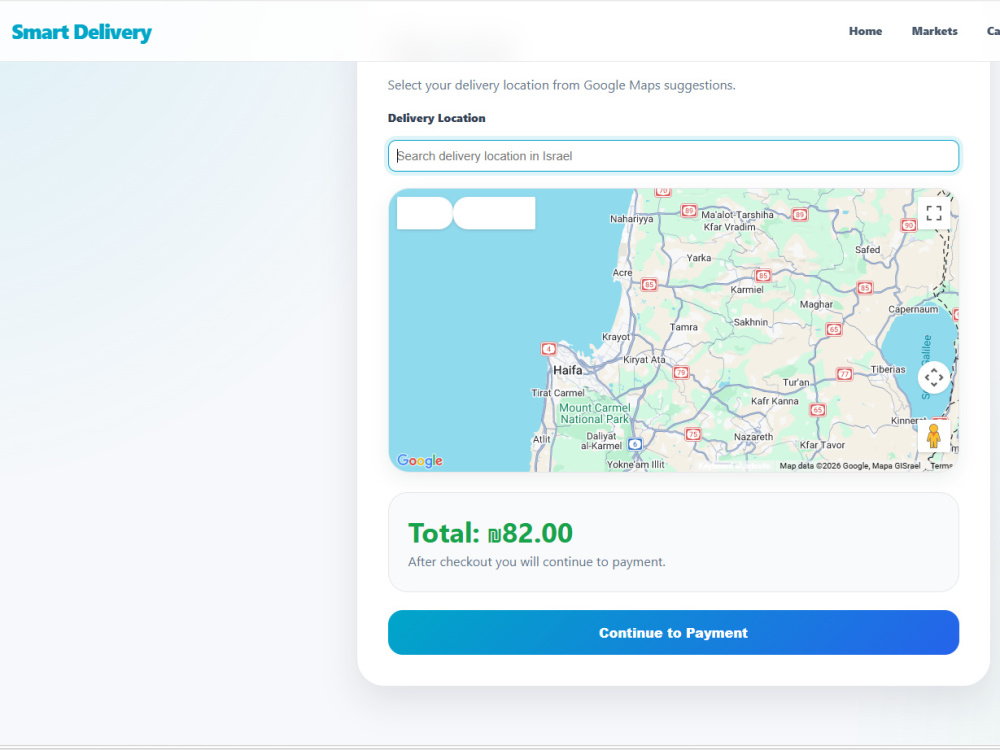Screen dimensions: 1000x750
Task: Focus the delivery location search field
Action: coord(673,156)
